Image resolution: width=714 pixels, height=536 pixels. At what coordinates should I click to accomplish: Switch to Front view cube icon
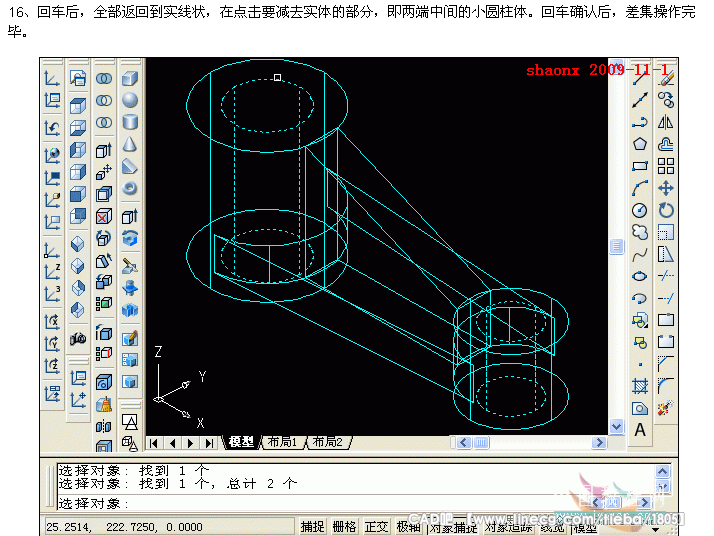(x=78, y=194)
